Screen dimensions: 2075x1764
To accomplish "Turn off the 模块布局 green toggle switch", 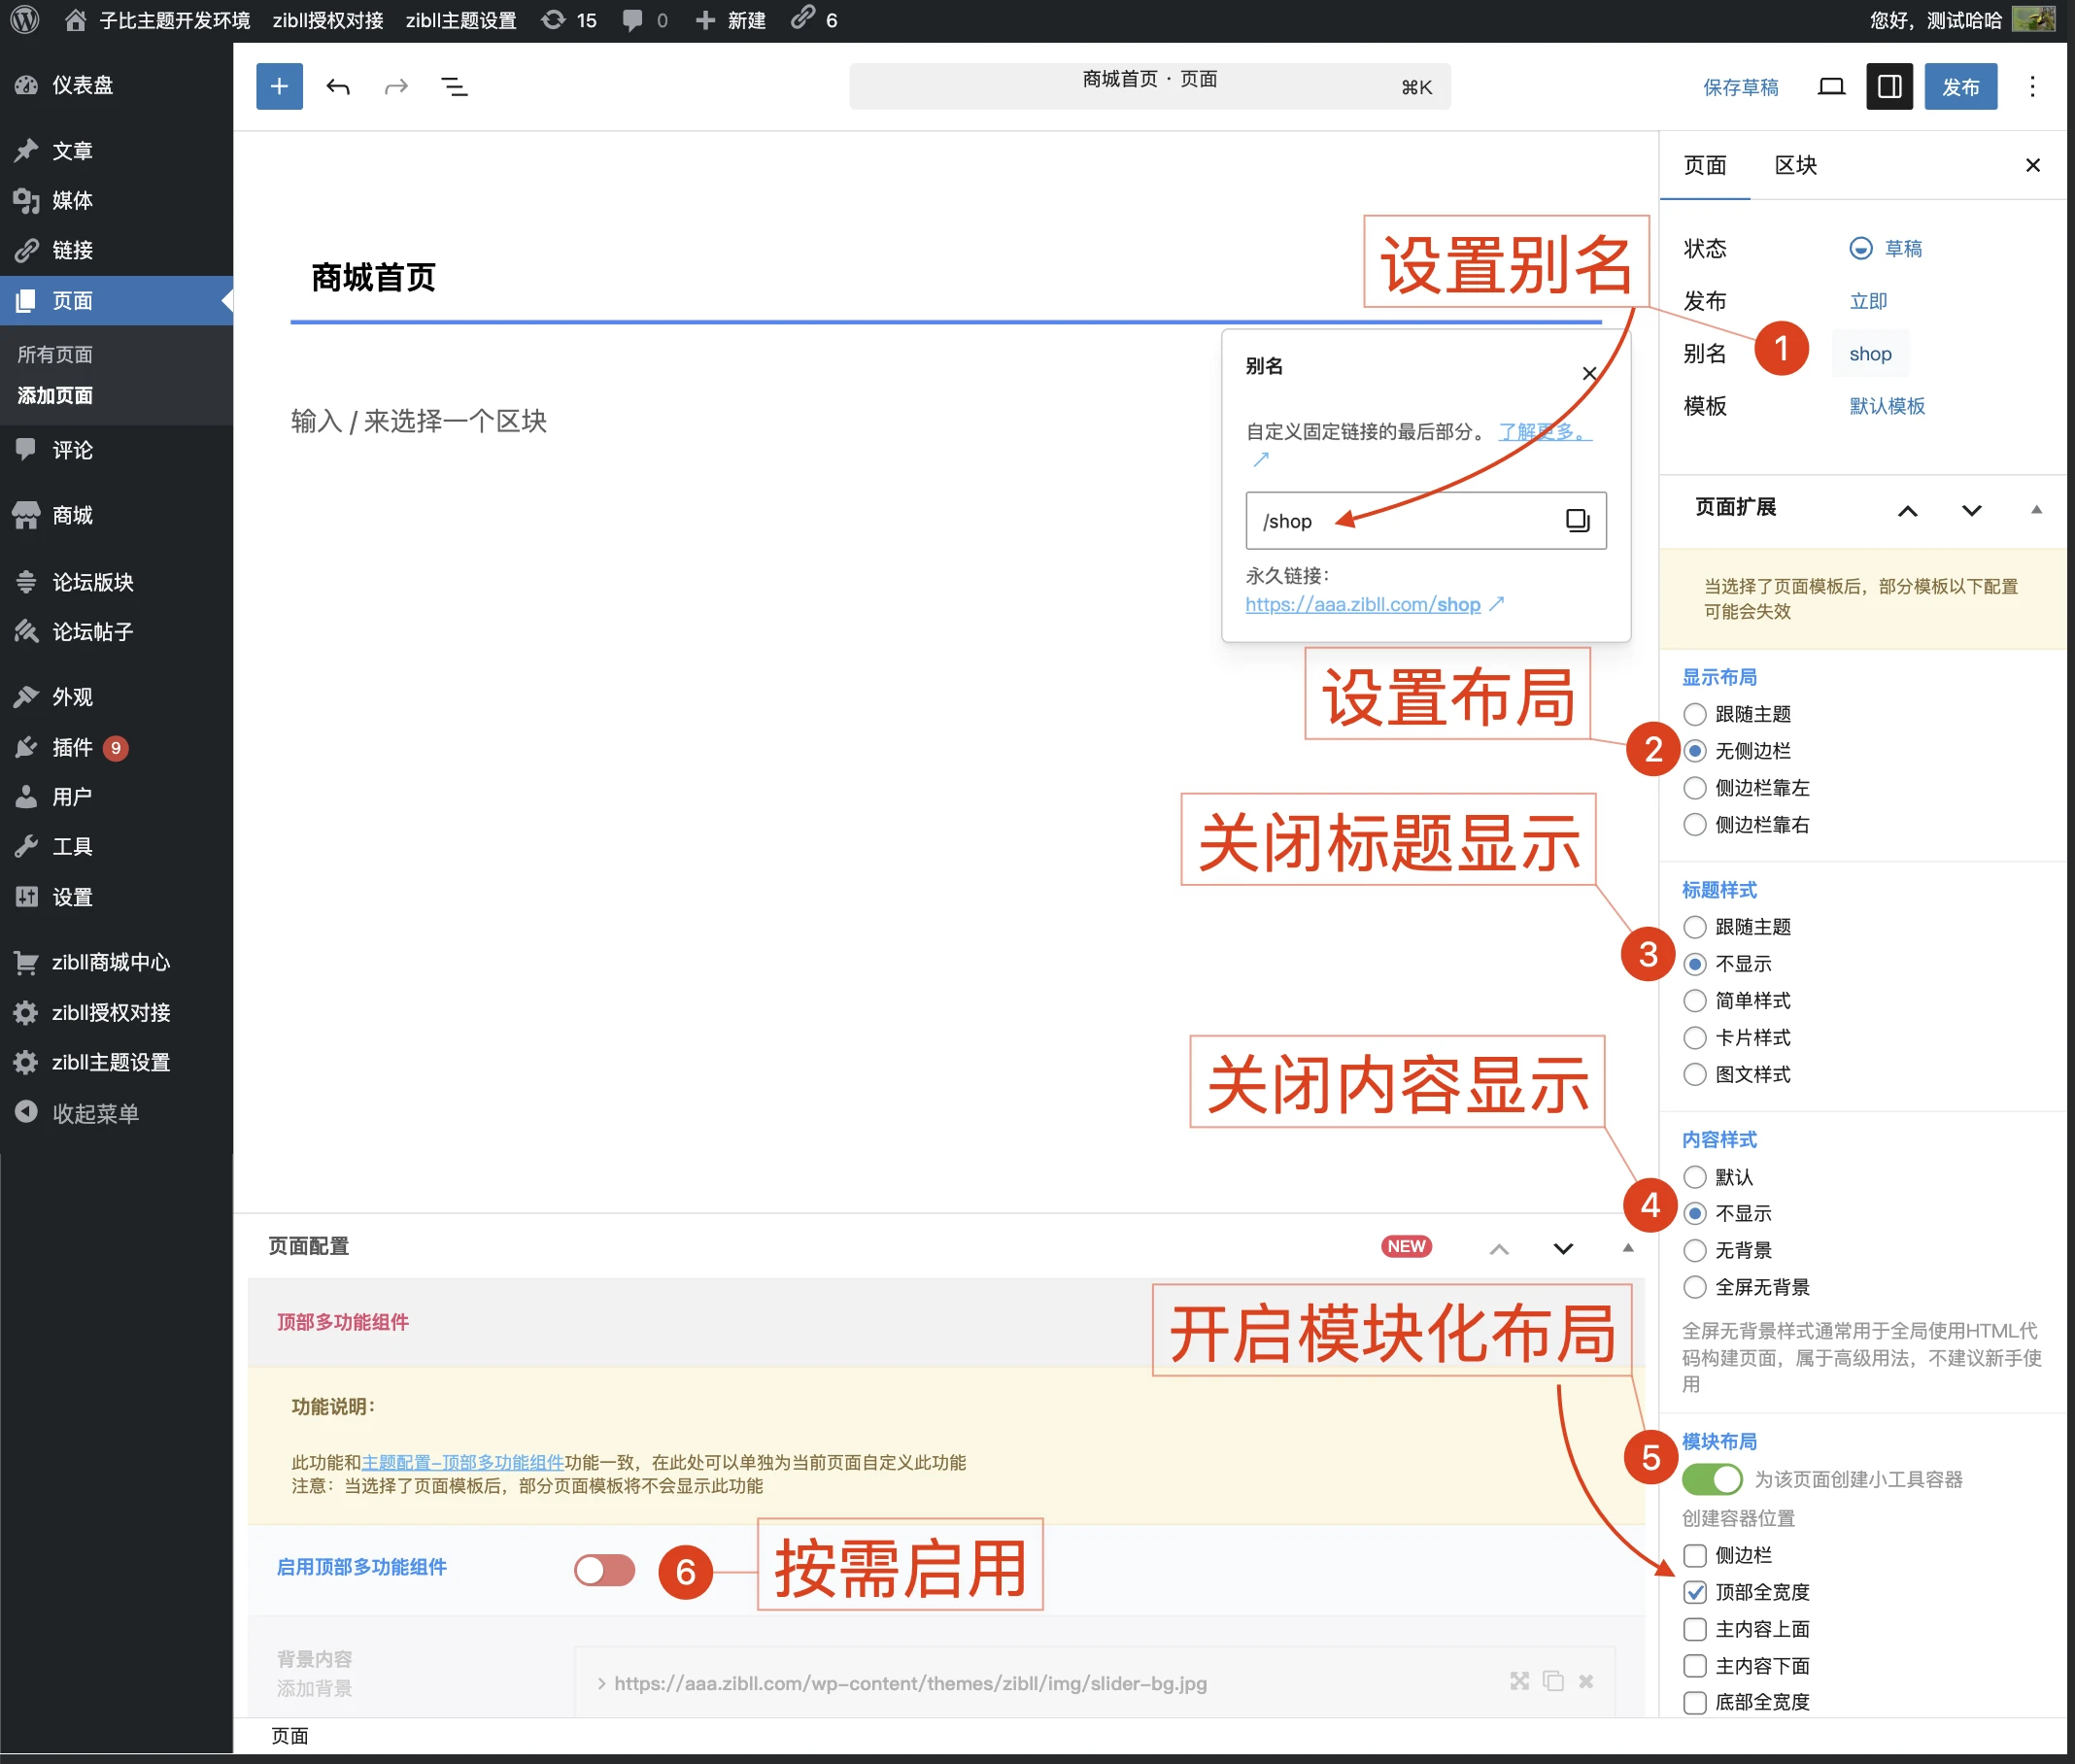I will pos(1711,1479).
